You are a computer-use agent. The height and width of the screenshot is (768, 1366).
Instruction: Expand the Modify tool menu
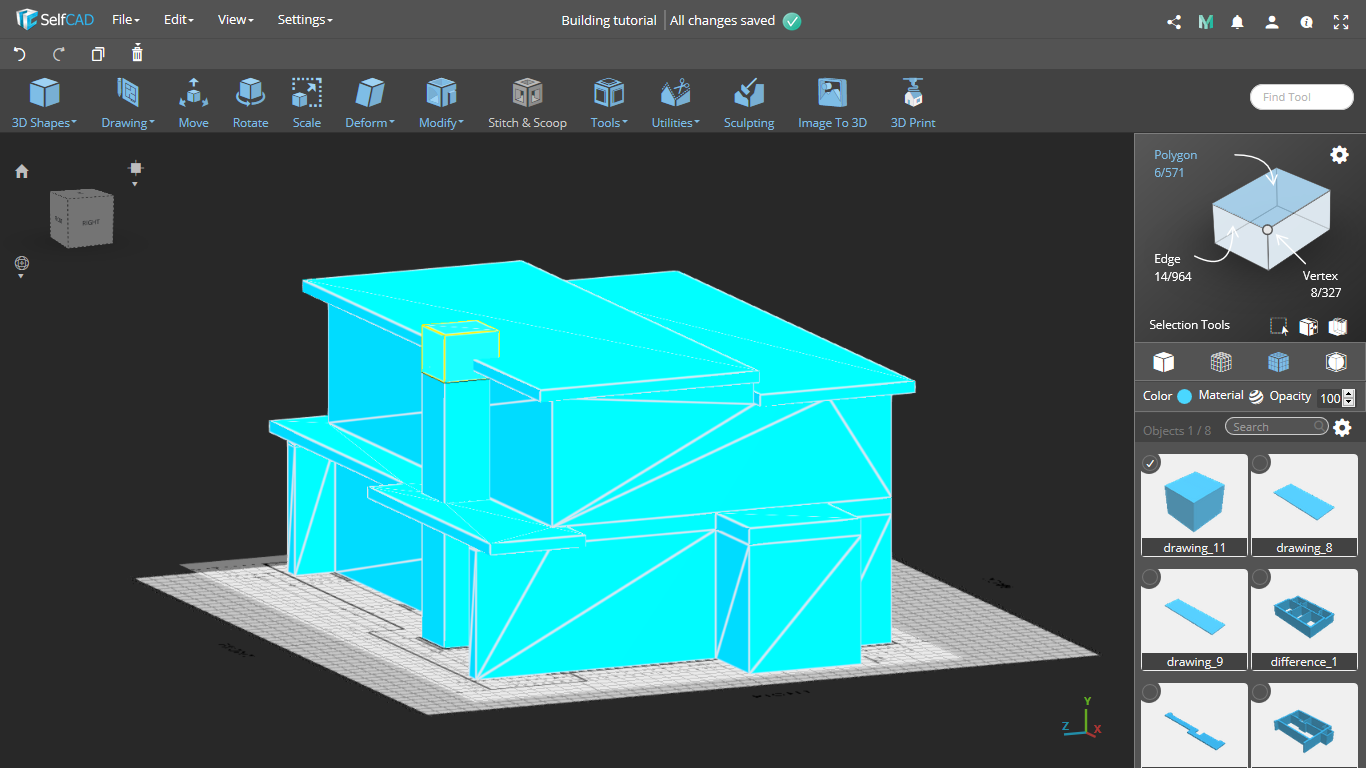441,104
